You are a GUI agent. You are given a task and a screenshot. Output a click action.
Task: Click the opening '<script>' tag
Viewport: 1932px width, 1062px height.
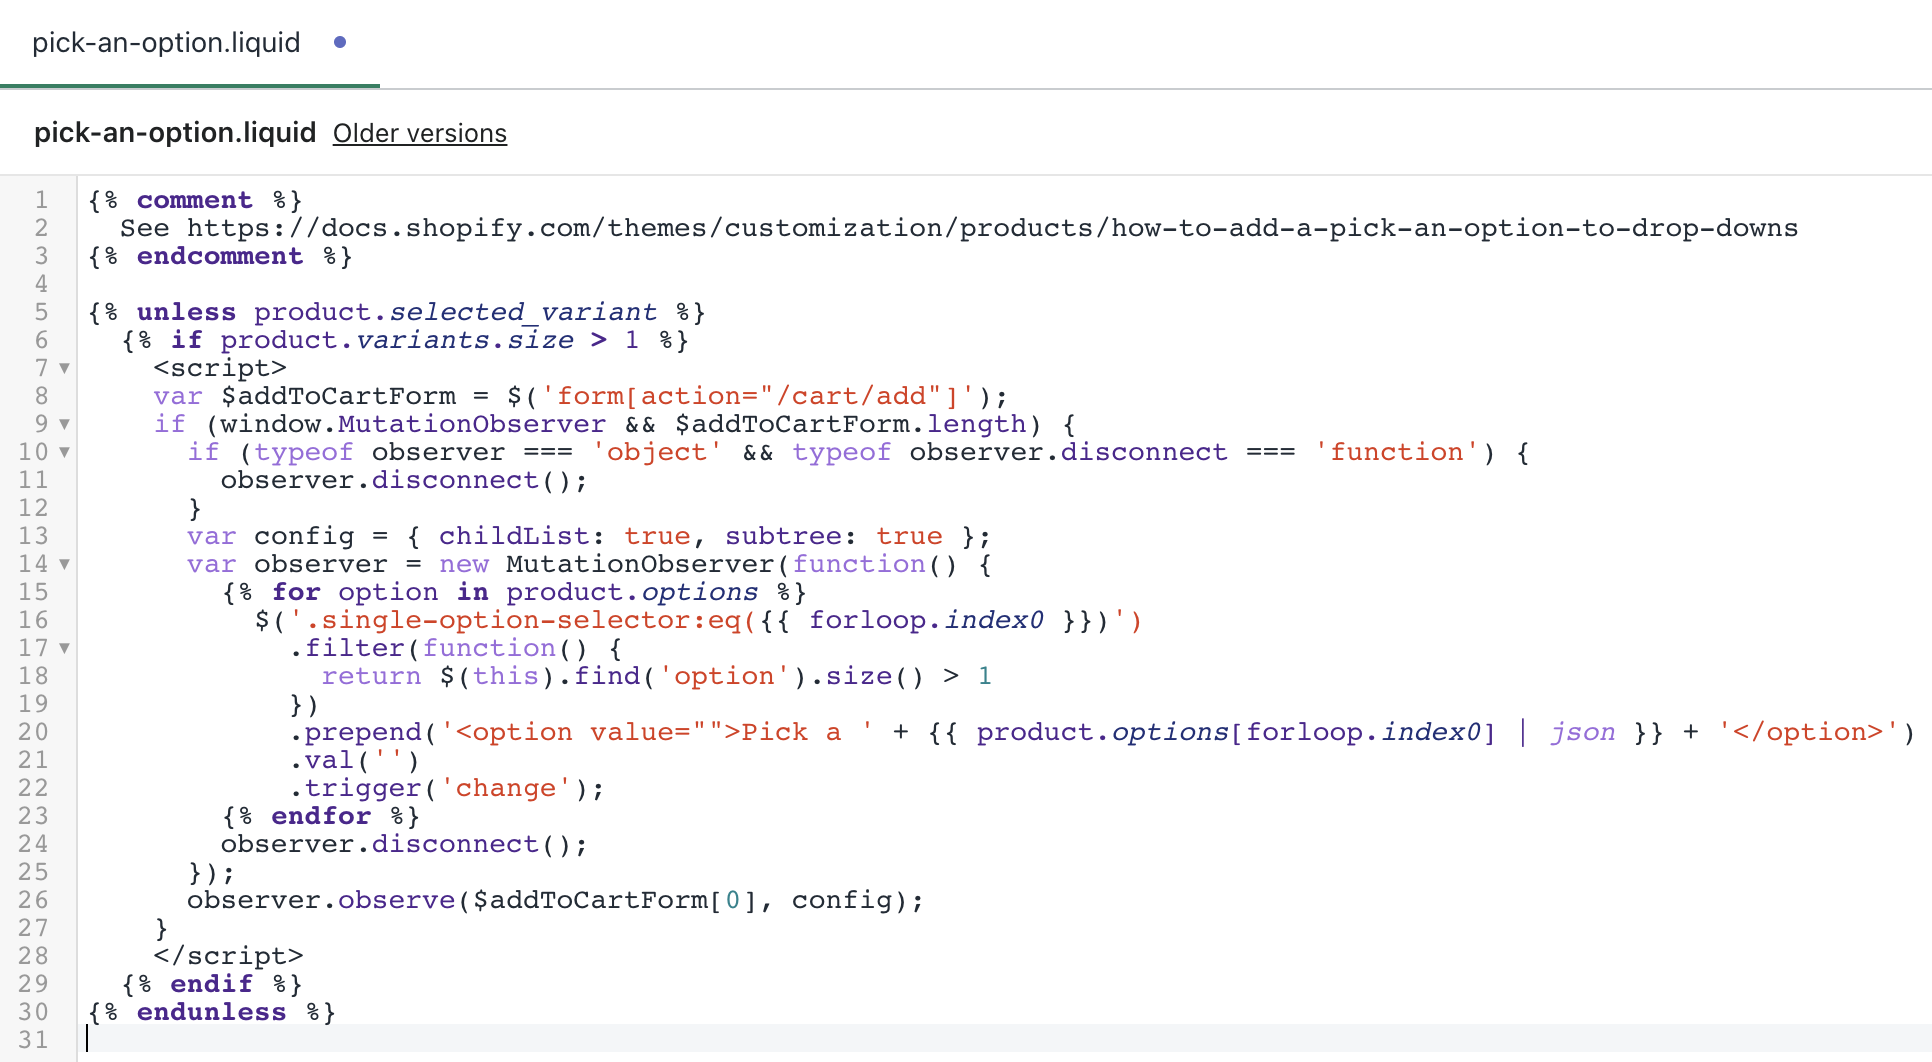click(x=220, y=368)
